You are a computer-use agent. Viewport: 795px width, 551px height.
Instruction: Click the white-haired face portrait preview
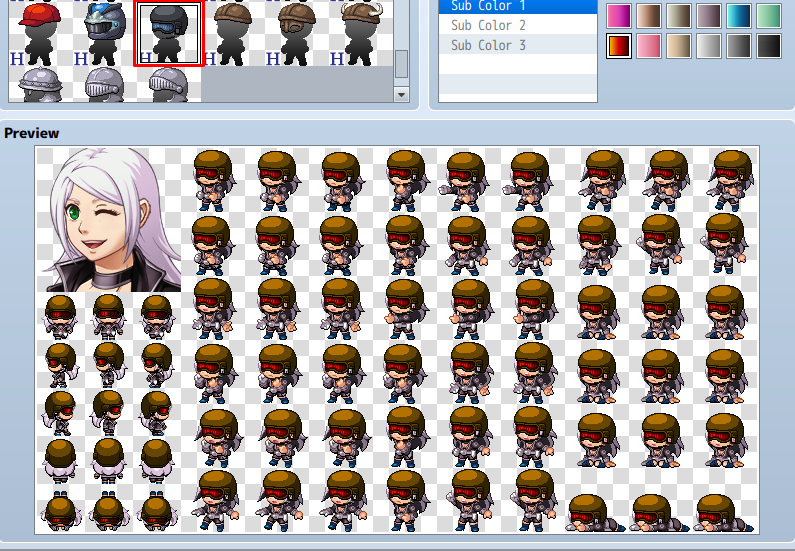point(109,219)
